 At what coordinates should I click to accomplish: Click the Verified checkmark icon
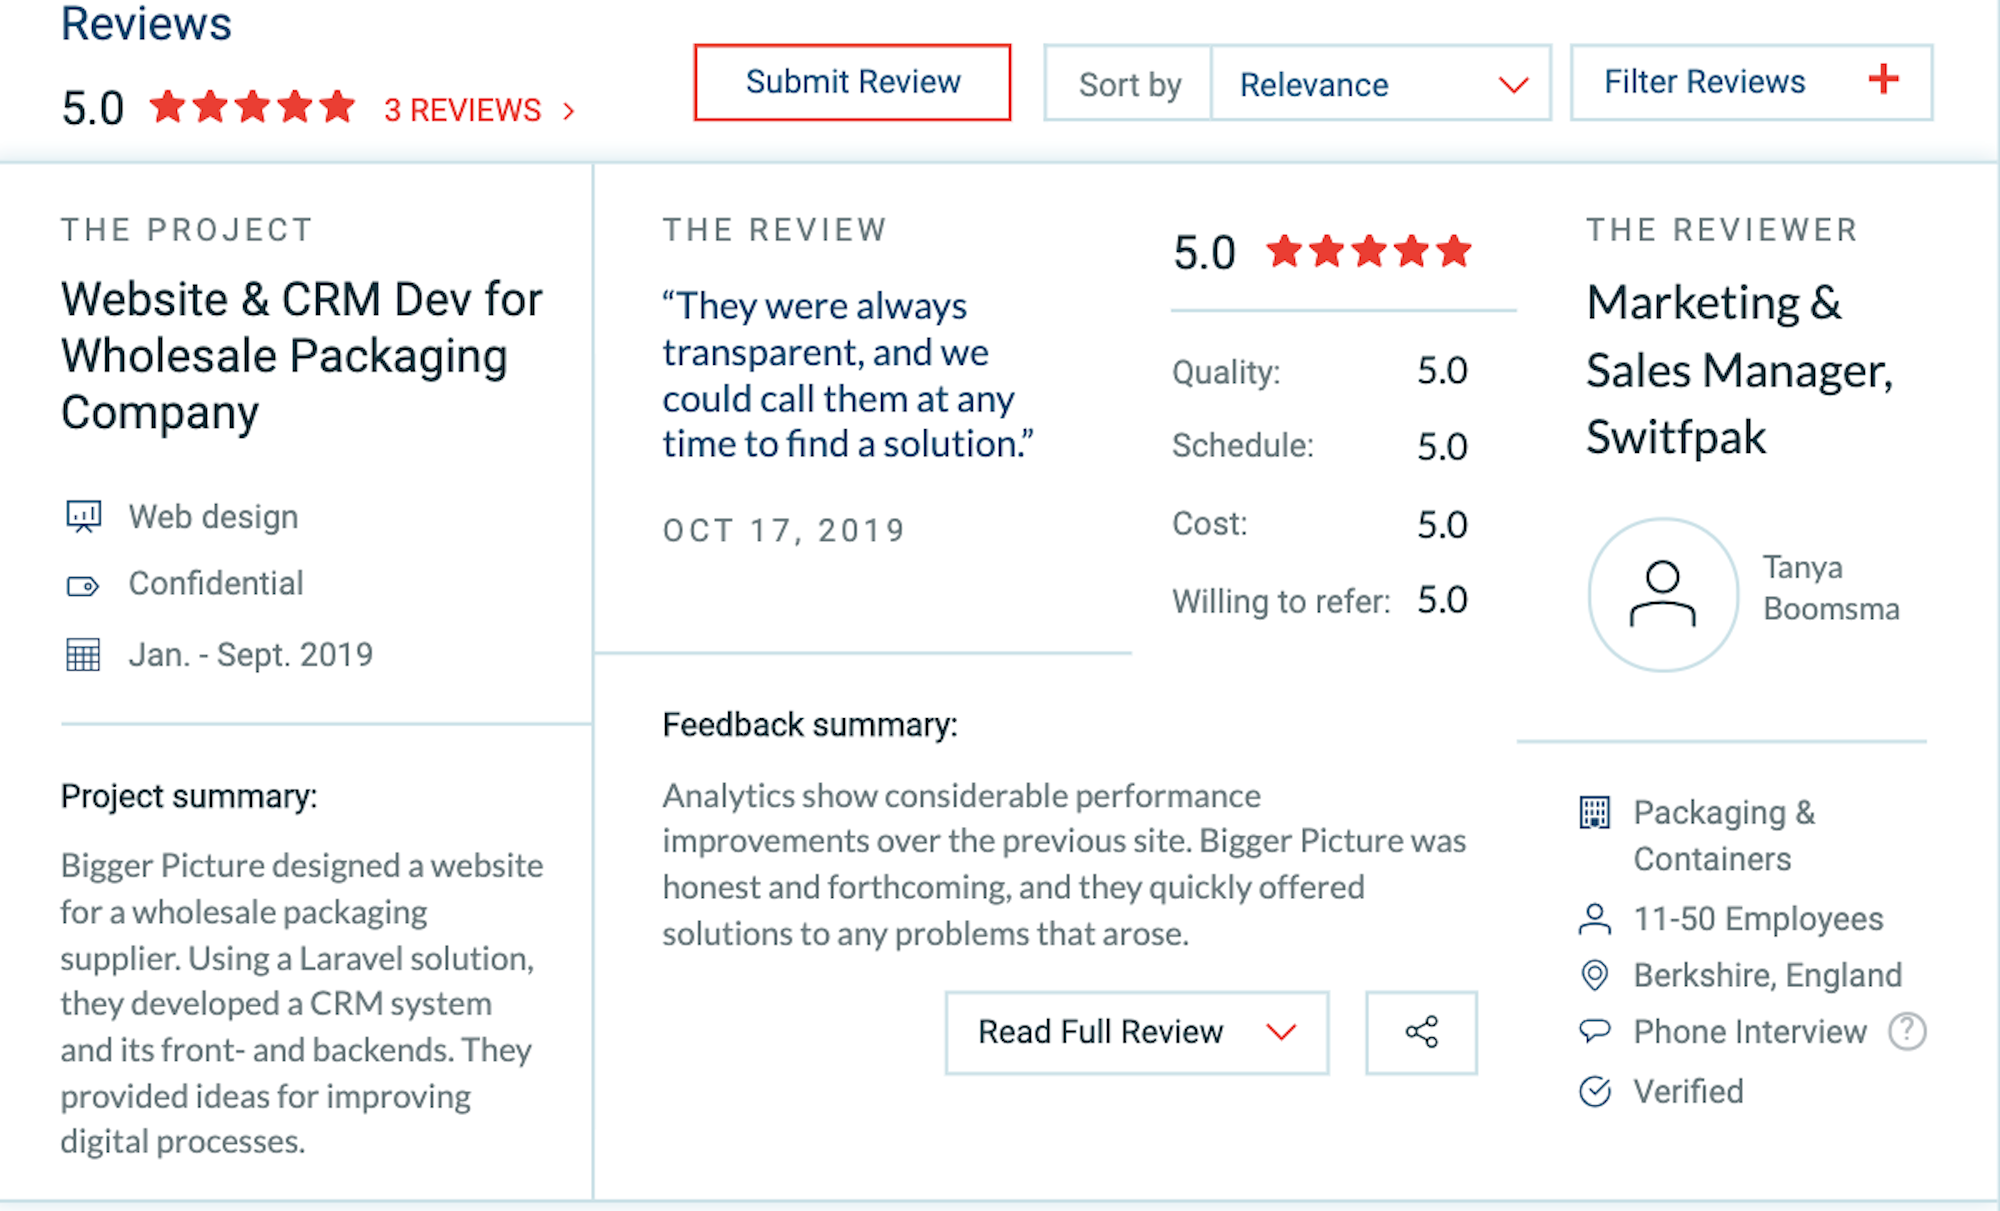click(x=1595, y=1091)
